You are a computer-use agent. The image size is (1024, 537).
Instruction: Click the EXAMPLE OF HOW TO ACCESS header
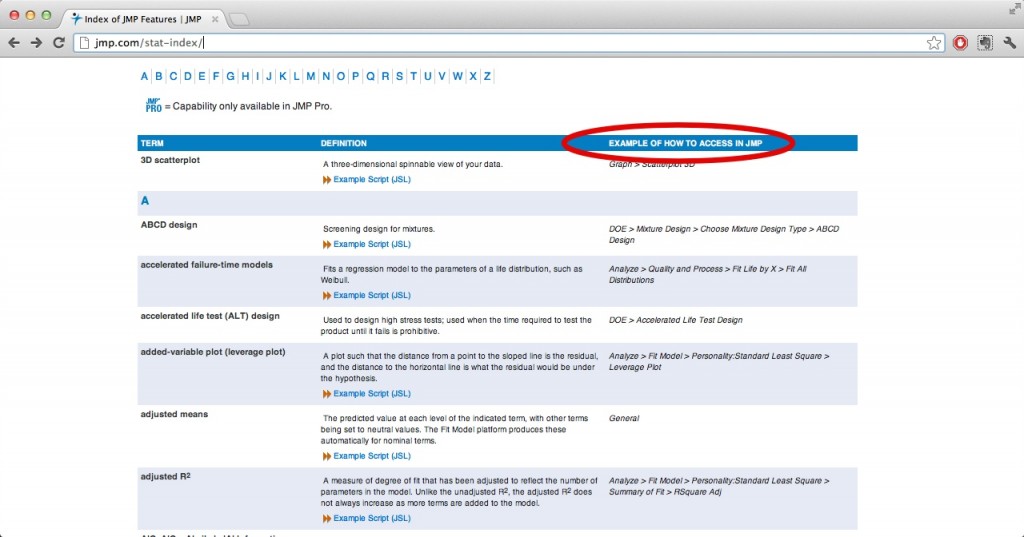tap(685, 143)
